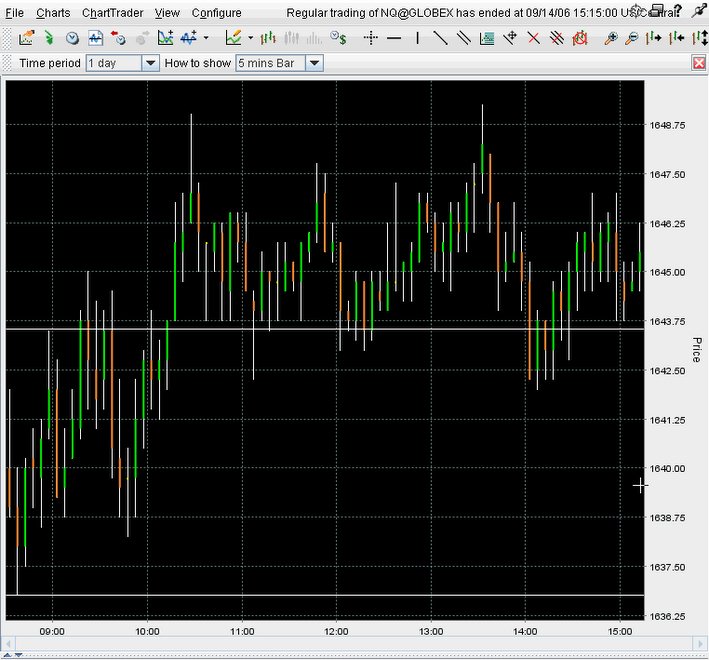Open the How to show dropdown arrow
The image size is (709, 660).
coord(315,63)
